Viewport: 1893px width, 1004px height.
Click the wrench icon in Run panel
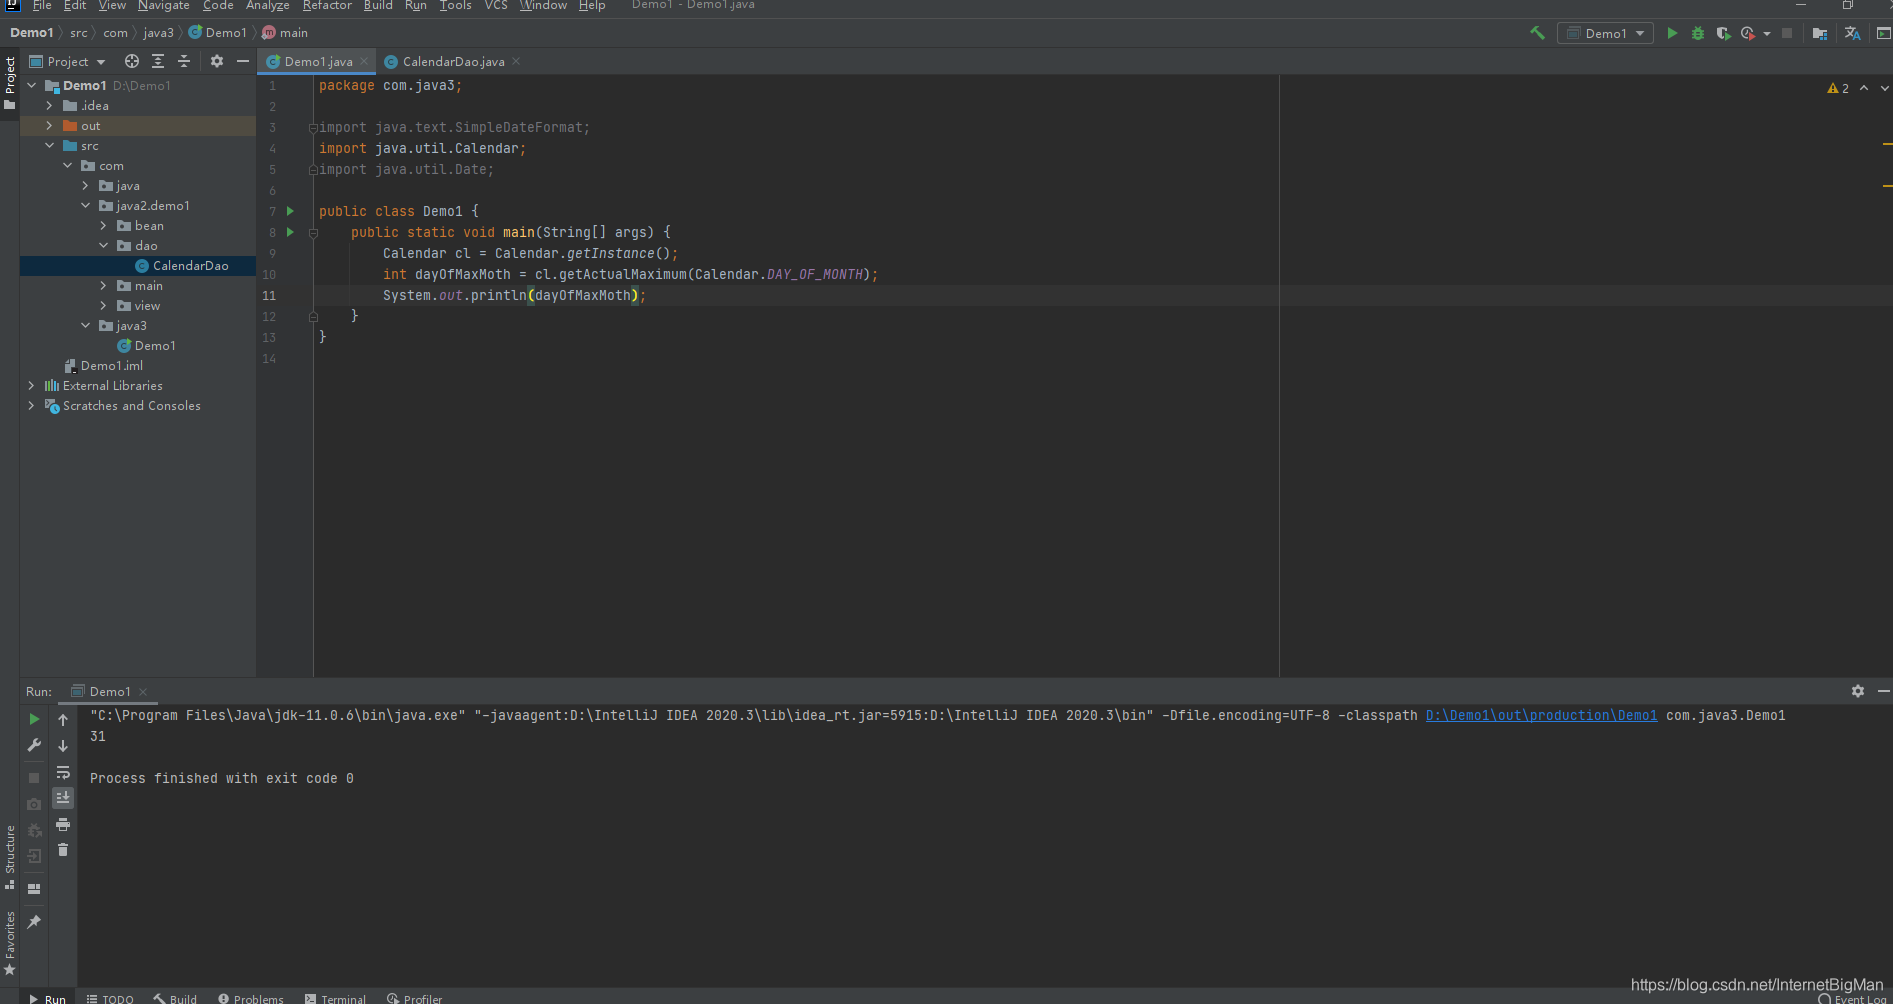(x=34, y=745)
